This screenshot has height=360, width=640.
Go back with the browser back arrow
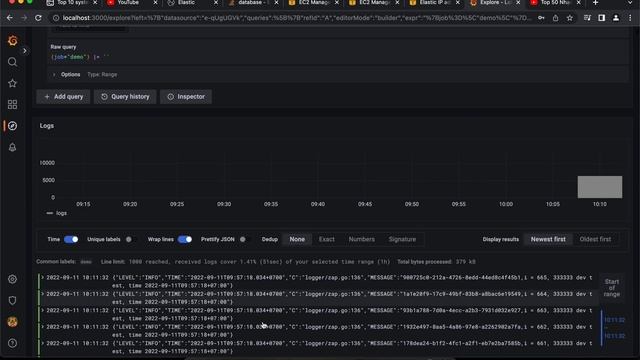click(10, 18)
